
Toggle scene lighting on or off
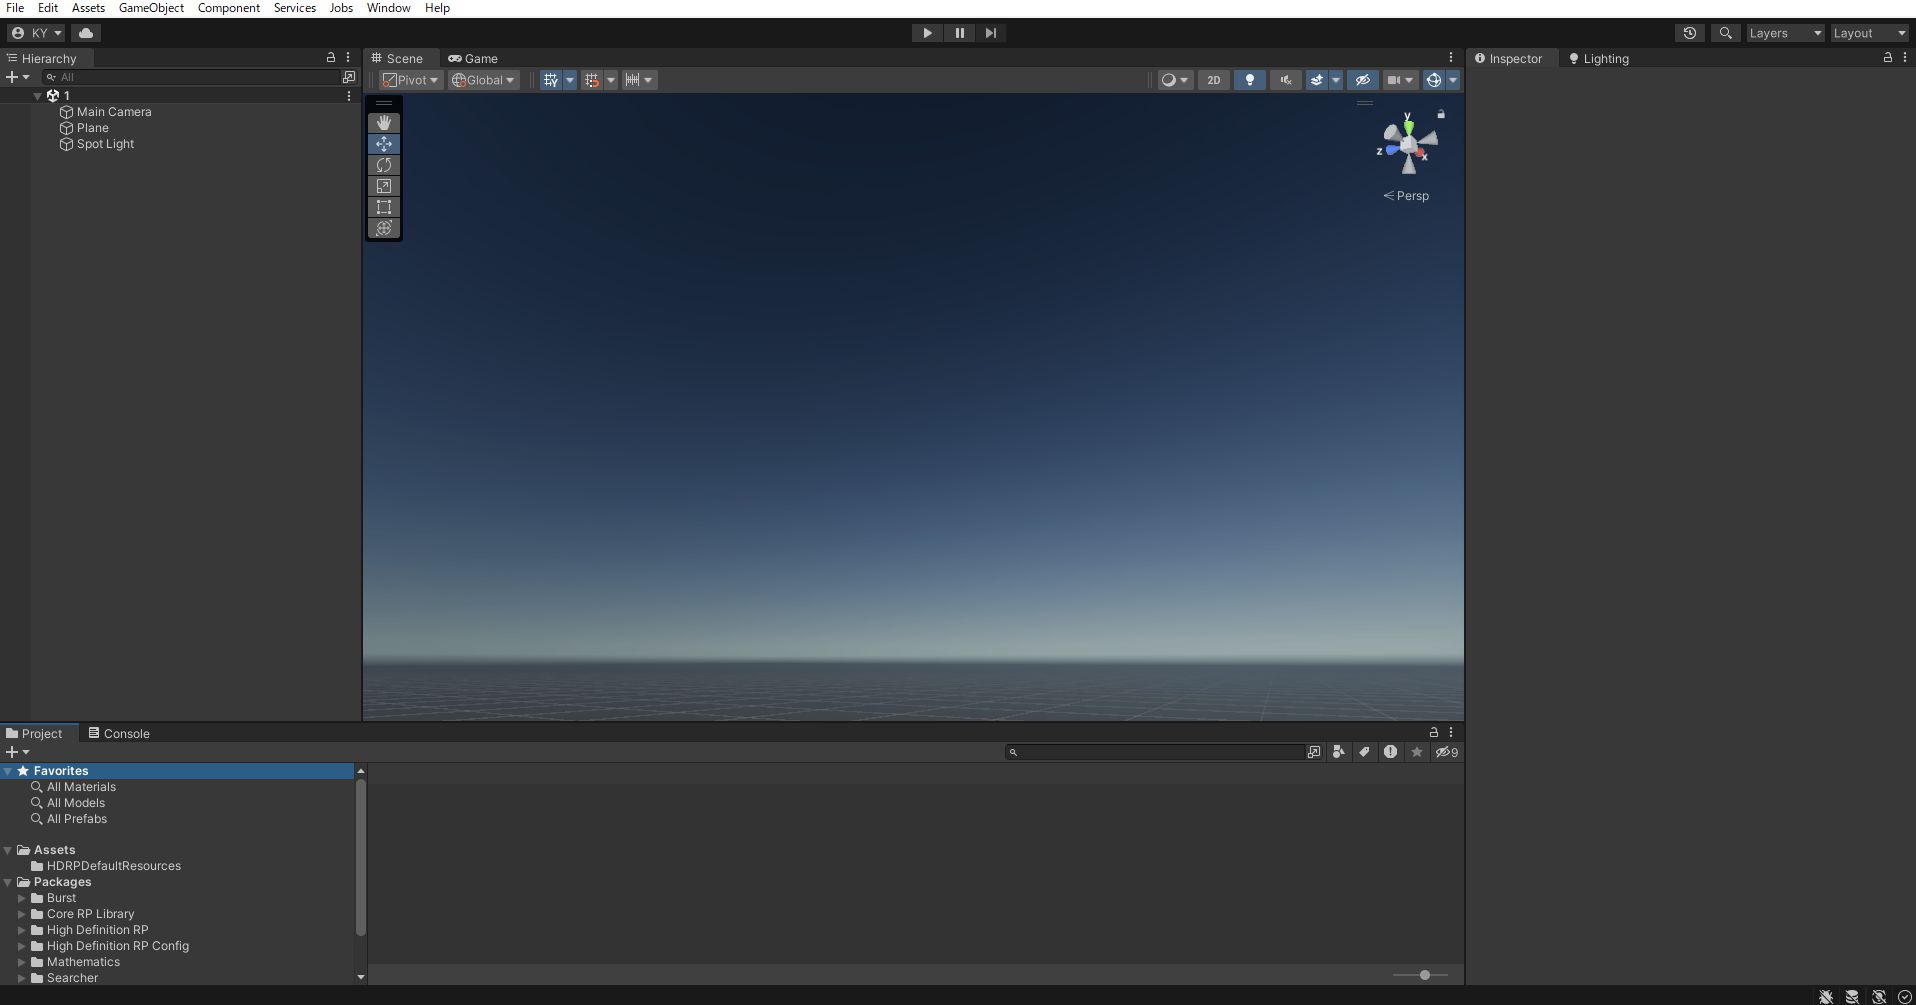[1249, 80]
